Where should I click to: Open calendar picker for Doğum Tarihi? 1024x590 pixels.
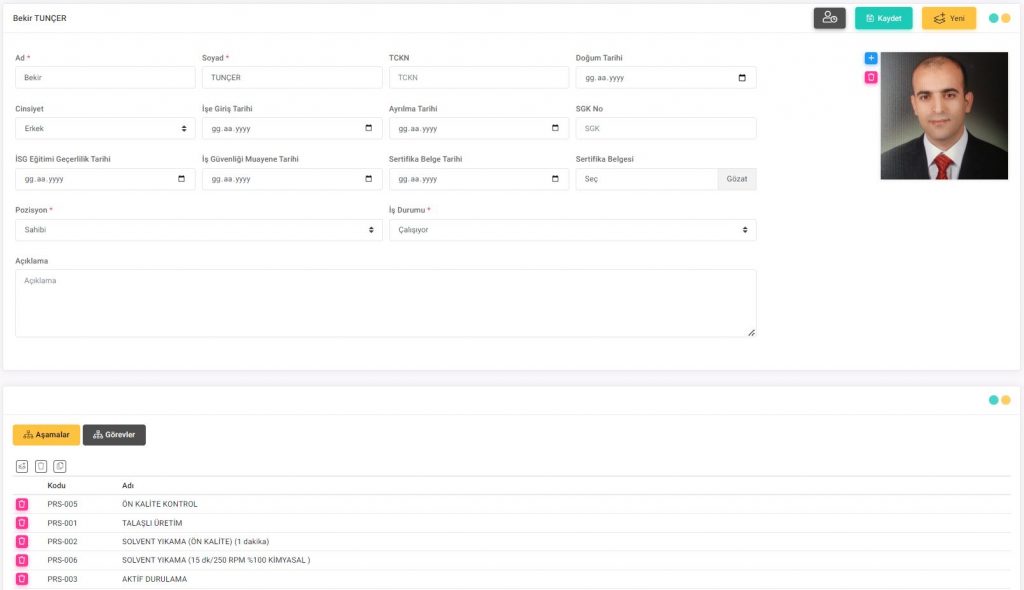[x=741, y=78]
